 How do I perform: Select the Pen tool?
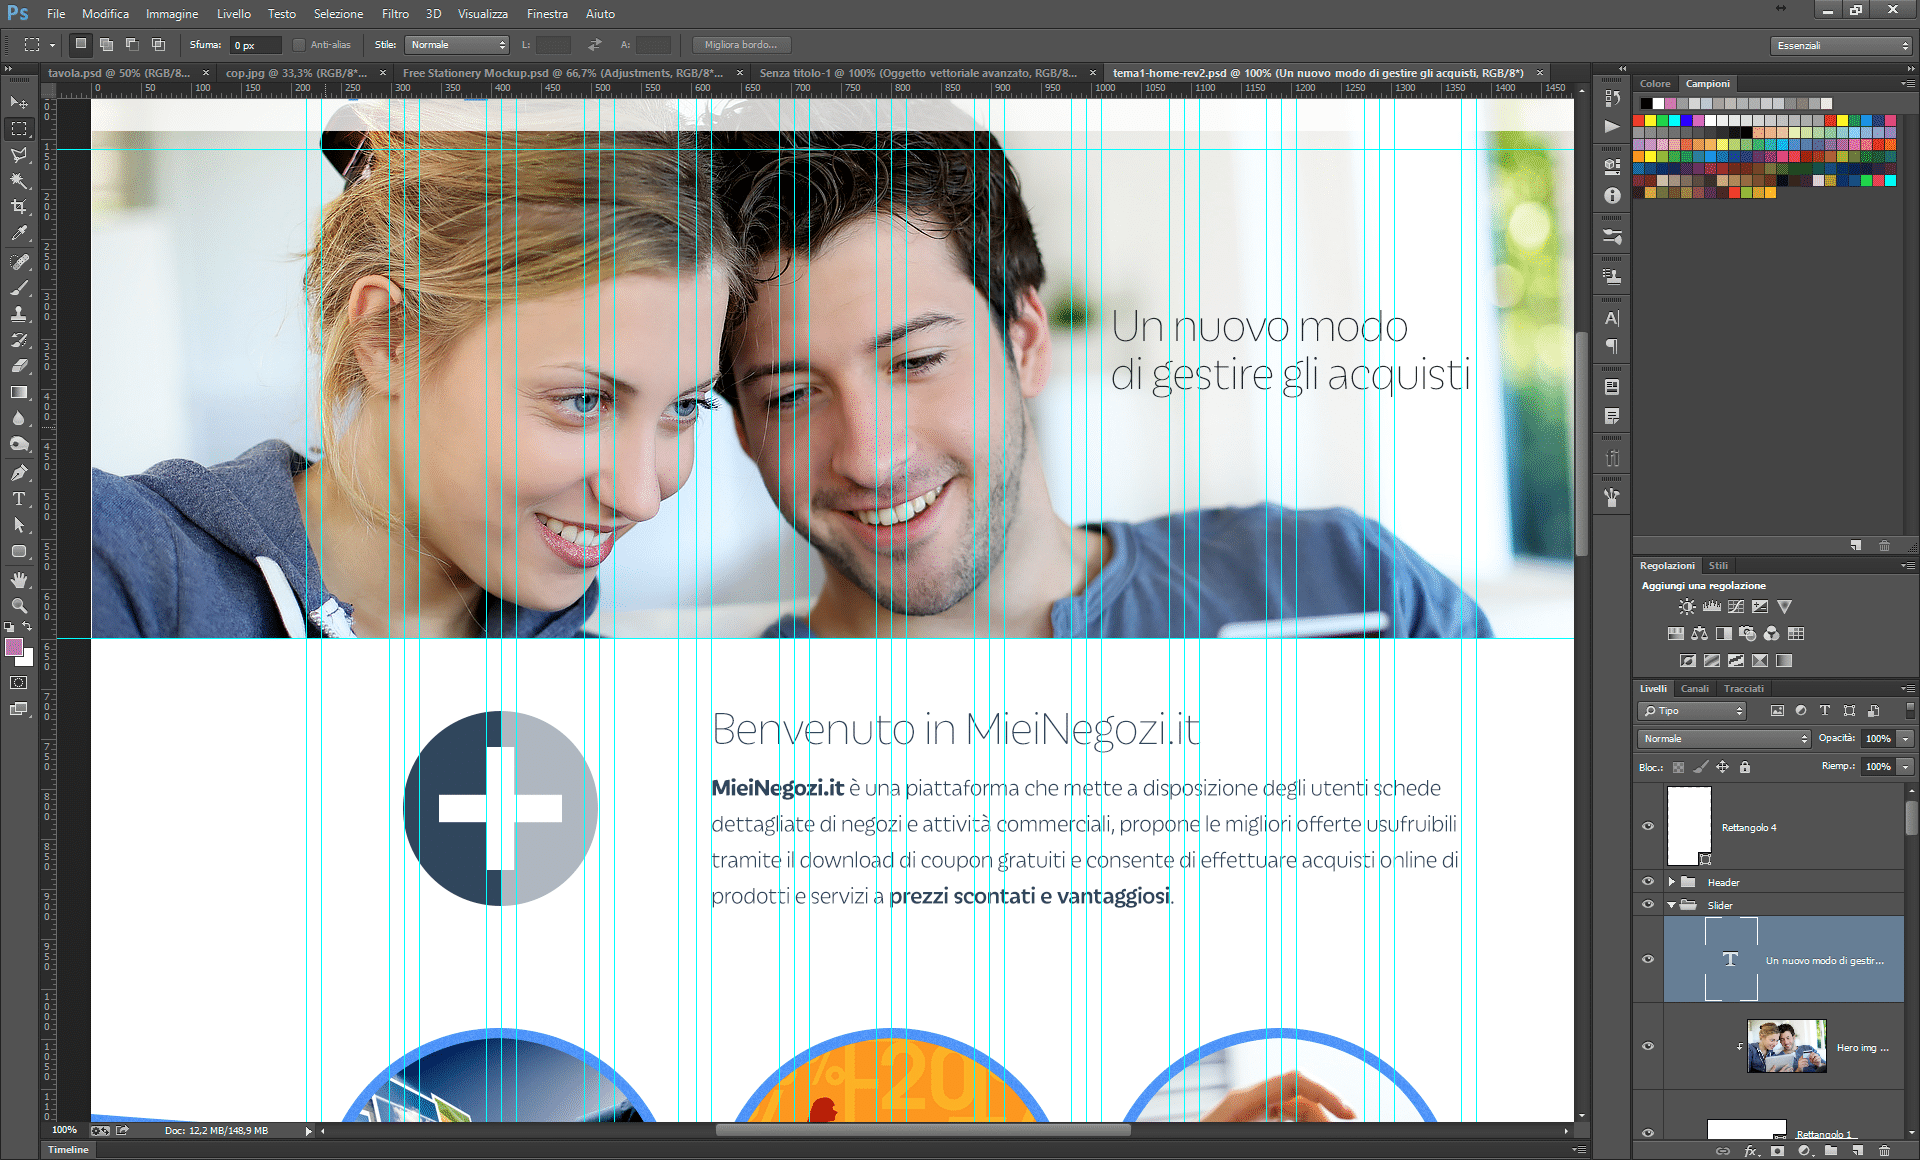(x=19, y=472)
